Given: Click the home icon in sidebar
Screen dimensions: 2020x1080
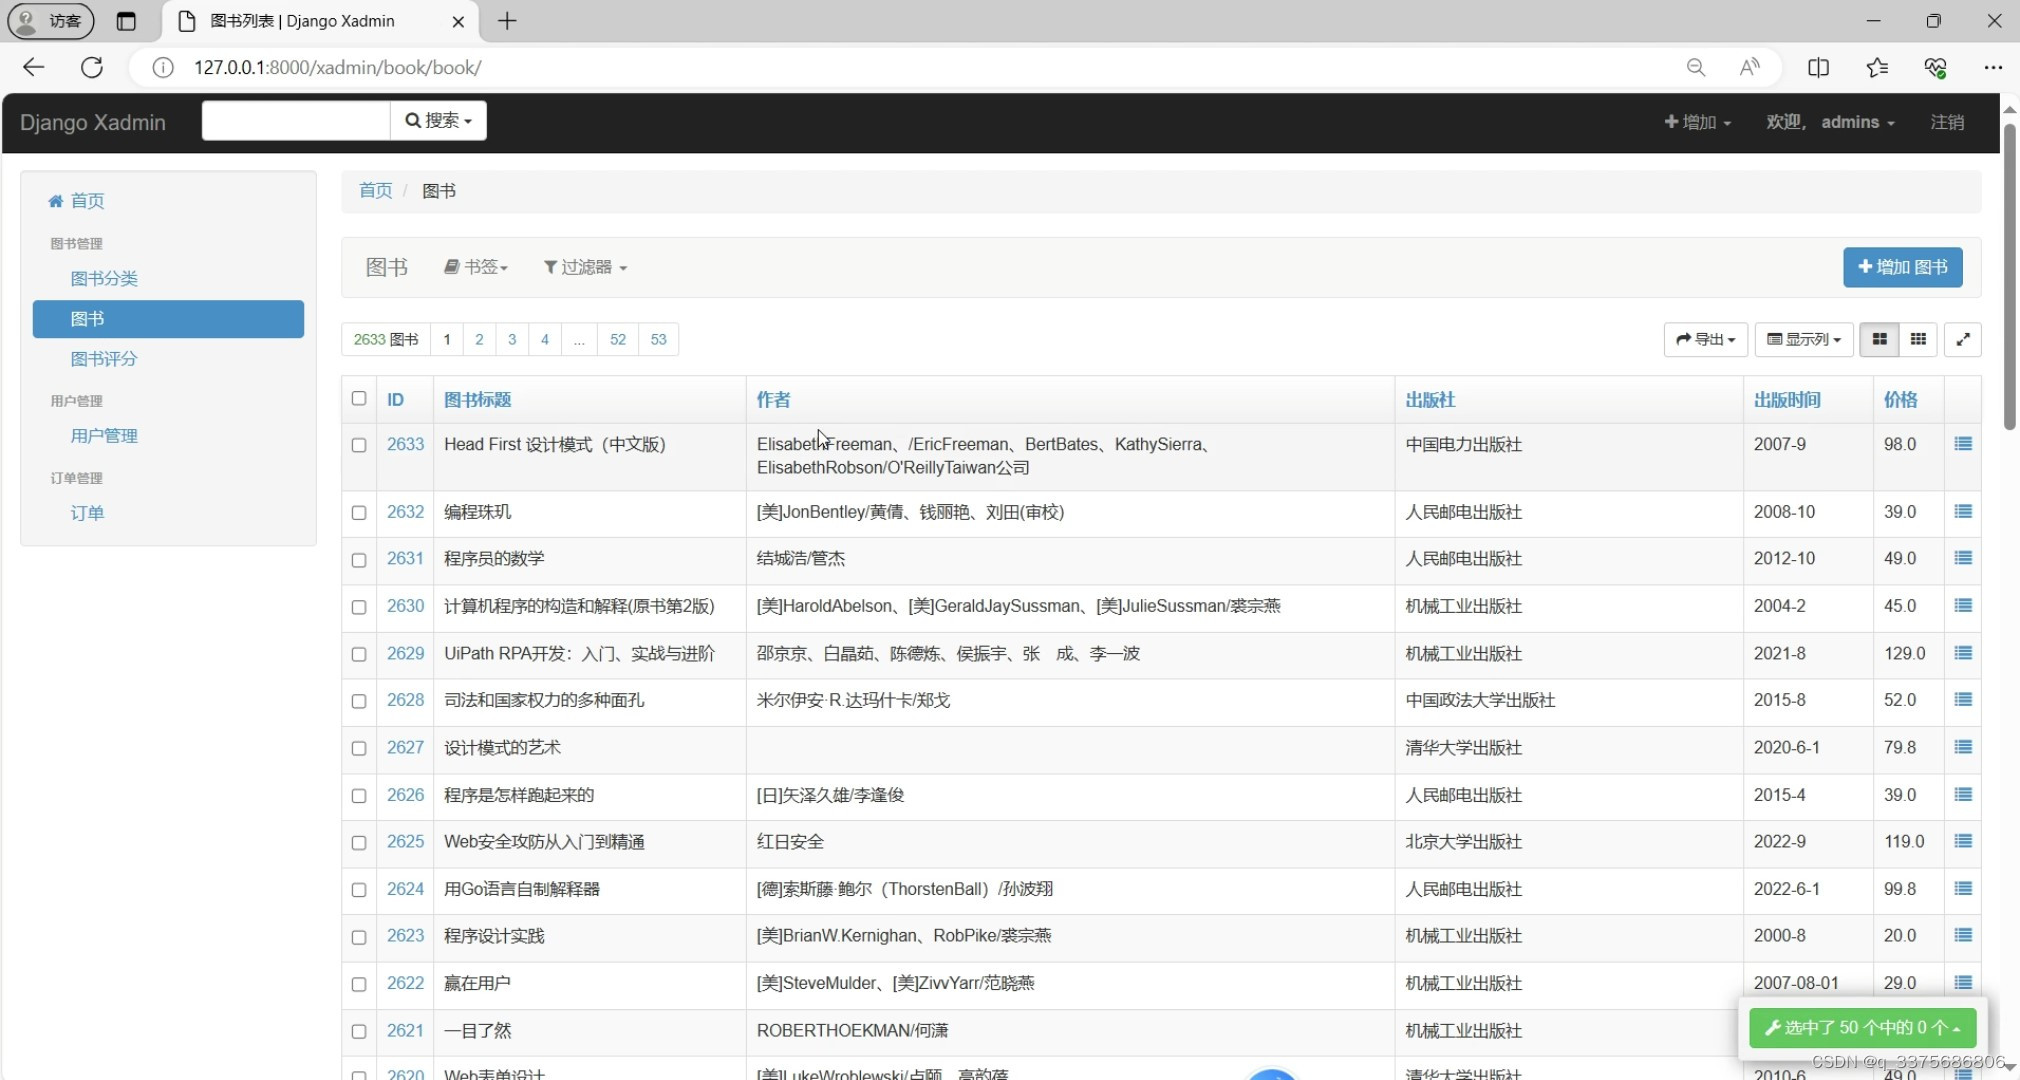Looking at the screenshot, I should click(56, 201).
